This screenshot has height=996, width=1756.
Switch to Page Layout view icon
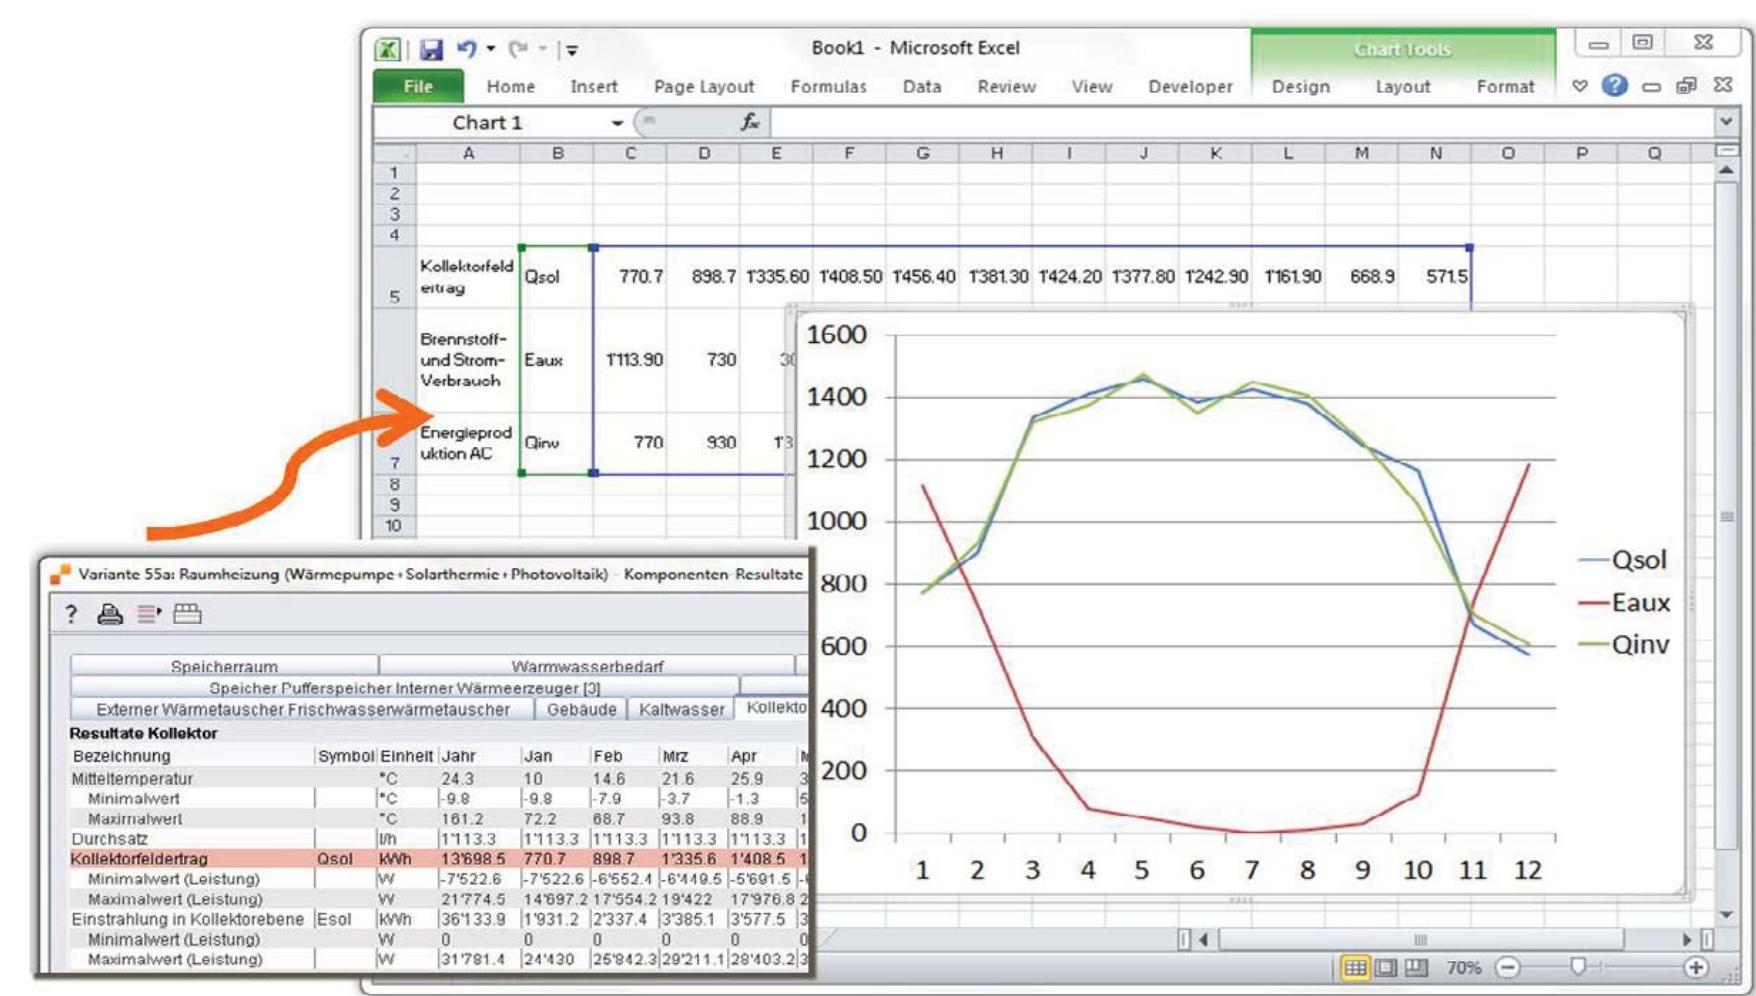click(x=1386, y=967)
